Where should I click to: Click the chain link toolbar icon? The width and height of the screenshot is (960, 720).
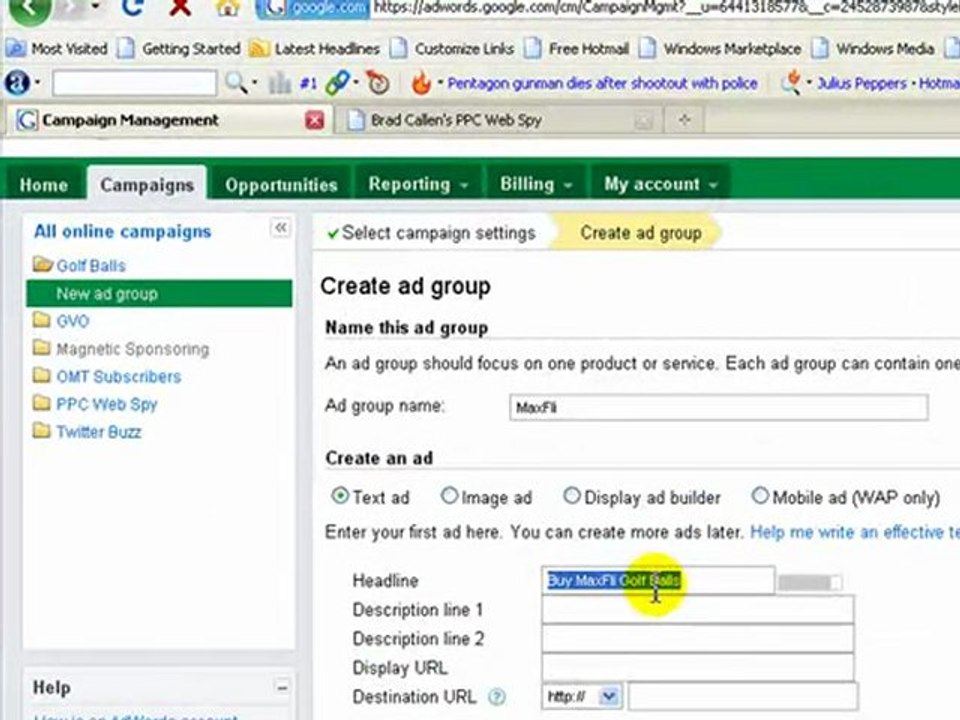pos(337,83)
